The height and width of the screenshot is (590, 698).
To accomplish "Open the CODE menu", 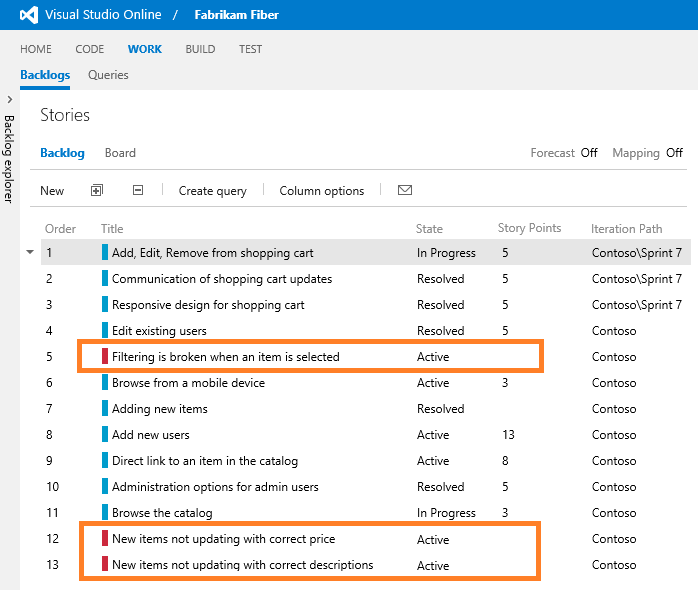I will pyautogui.click(x=89, y=49).
